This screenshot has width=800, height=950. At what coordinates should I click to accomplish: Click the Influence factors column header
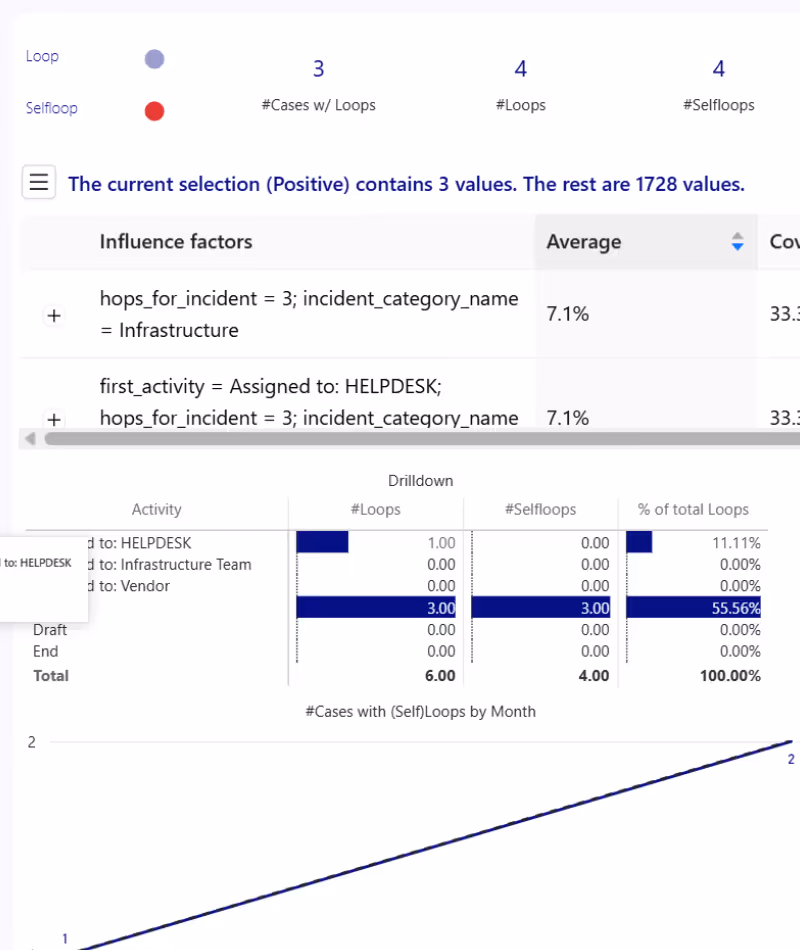176,241
